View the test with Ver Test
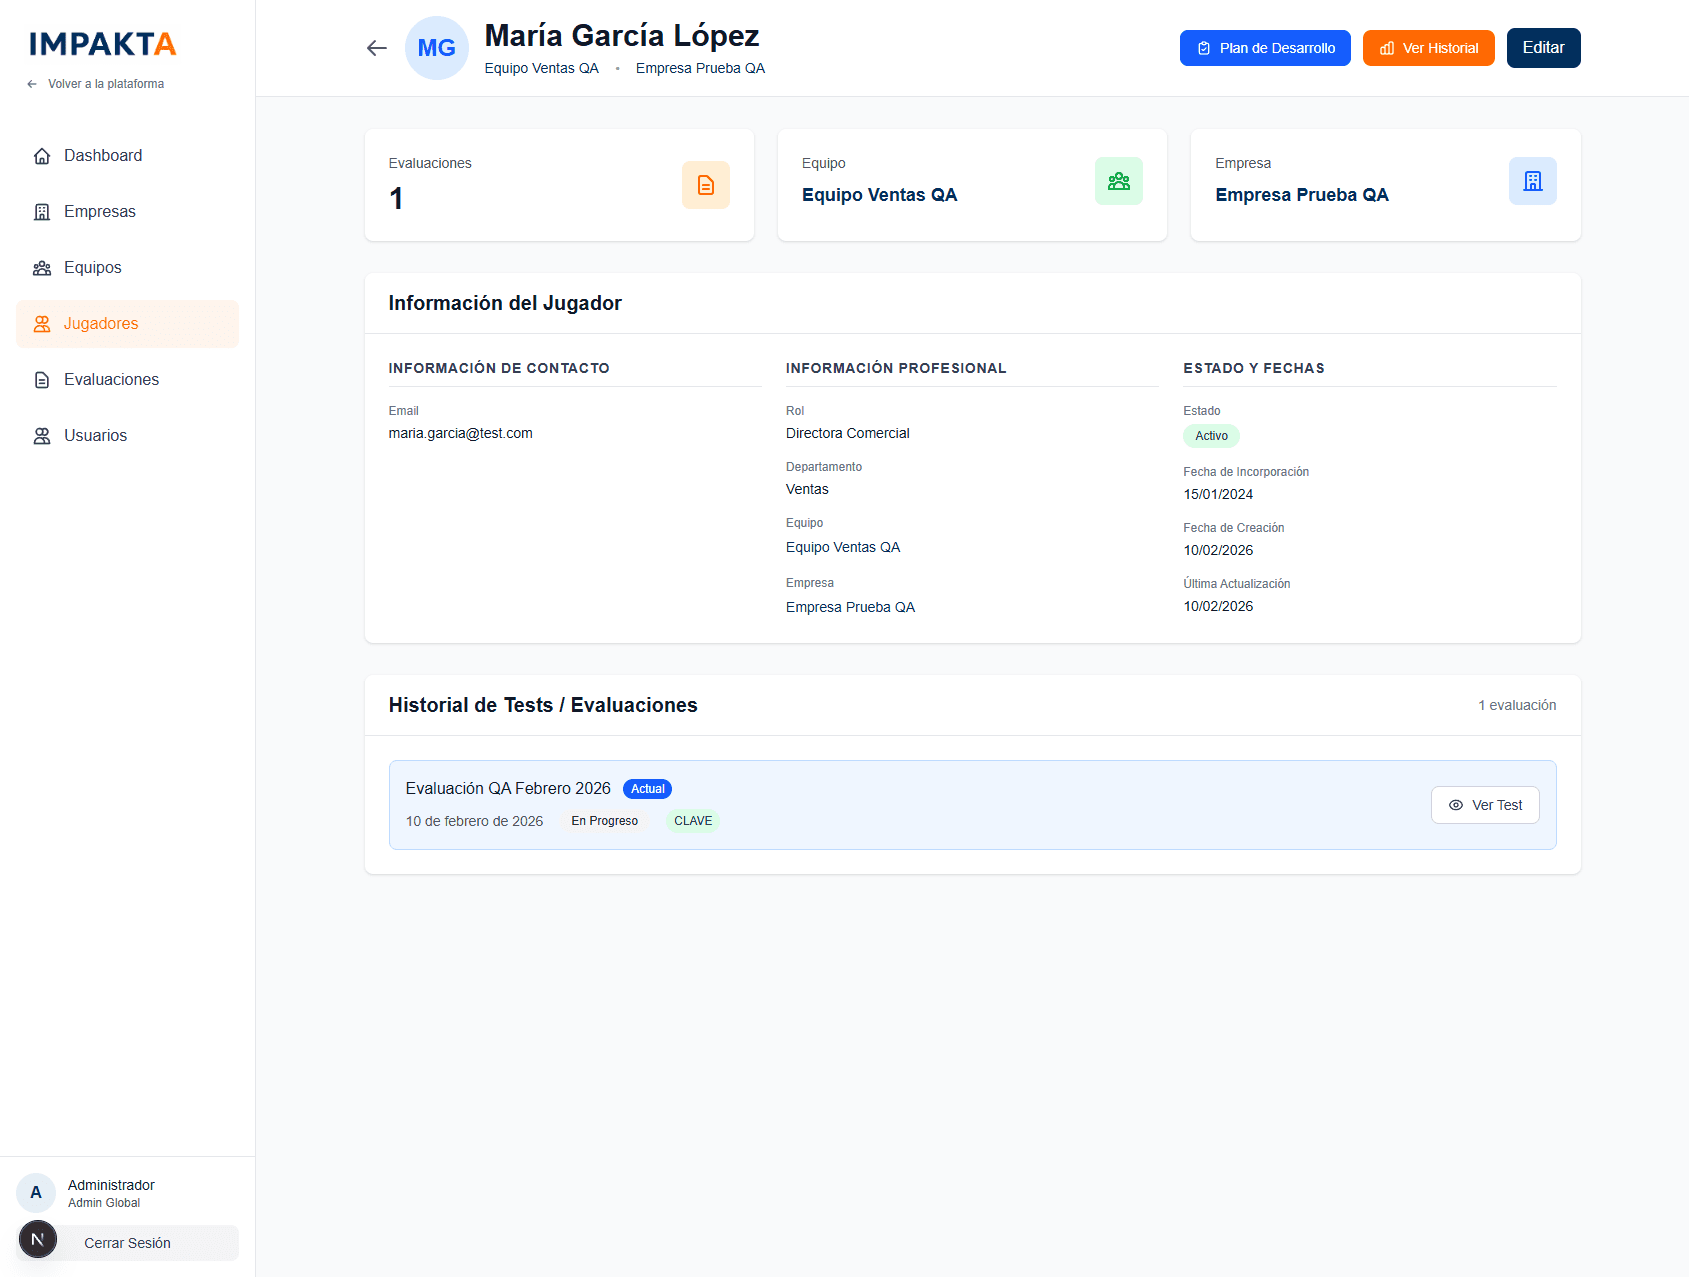 [1484, 805]
